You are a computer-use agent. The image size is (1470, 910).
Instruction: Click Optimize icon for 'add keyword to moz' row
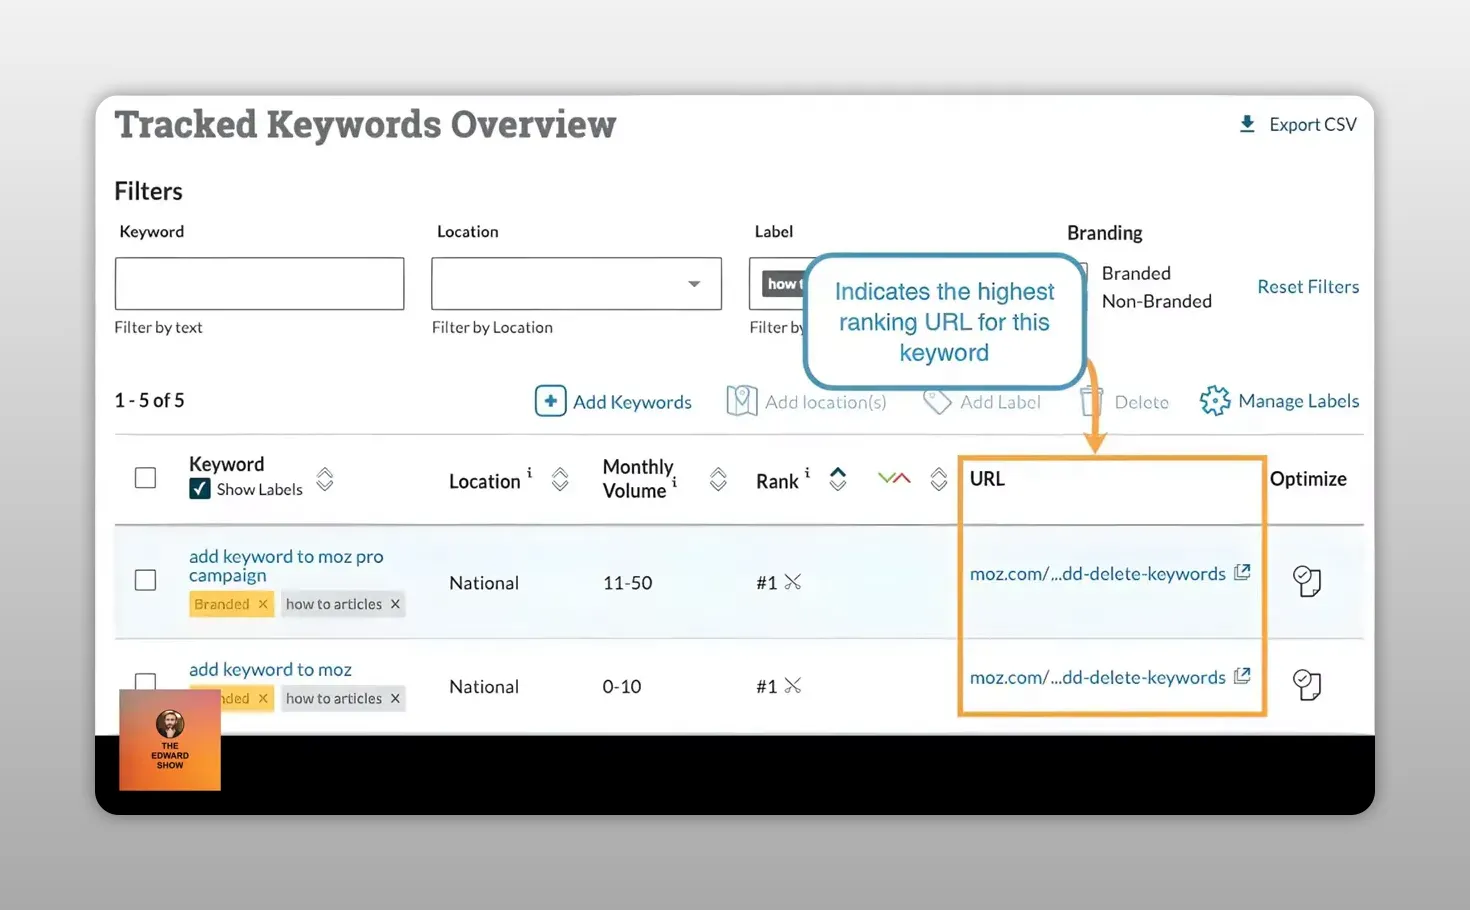(x=1307, y=685)
